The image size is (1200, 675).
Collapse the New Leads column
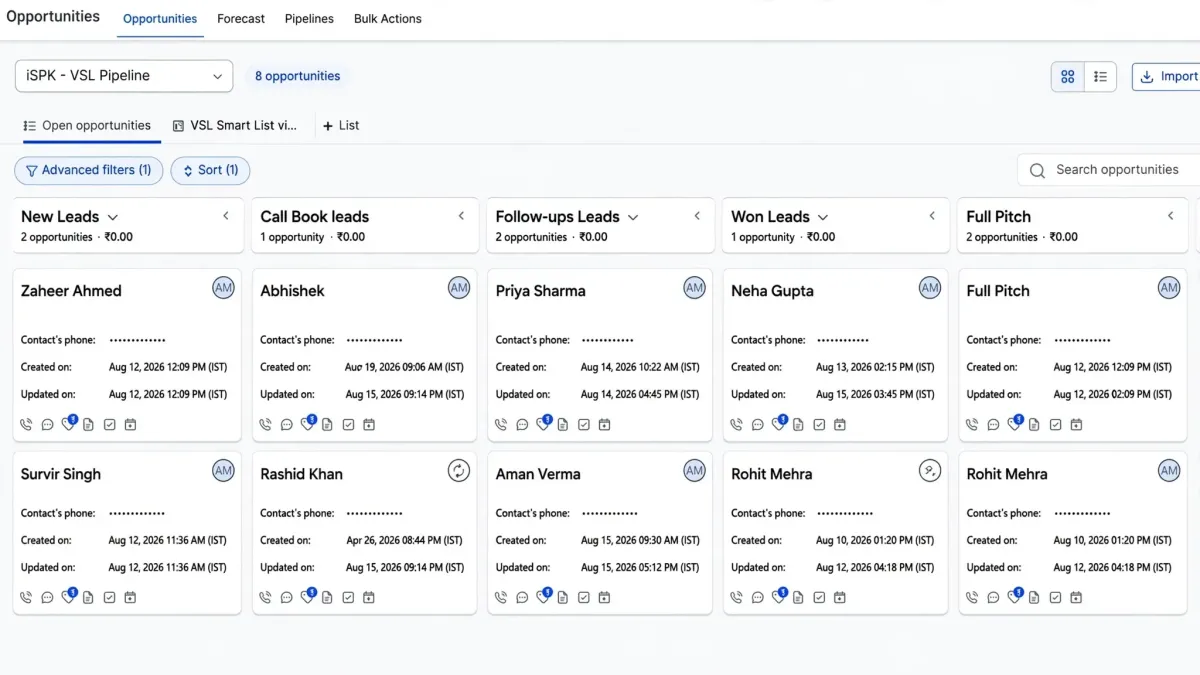[226, 216]
